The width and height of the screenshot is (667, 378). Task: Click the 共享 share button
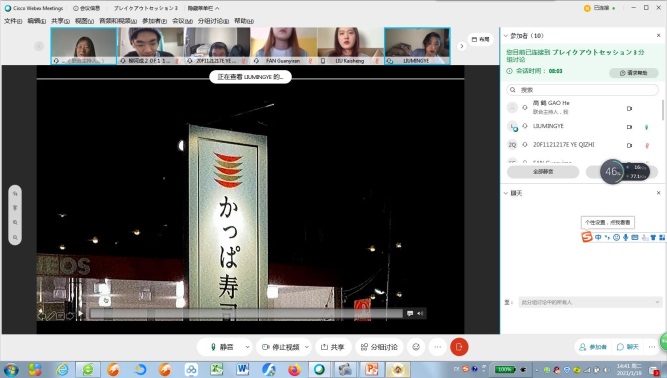[x=333, y=347]
